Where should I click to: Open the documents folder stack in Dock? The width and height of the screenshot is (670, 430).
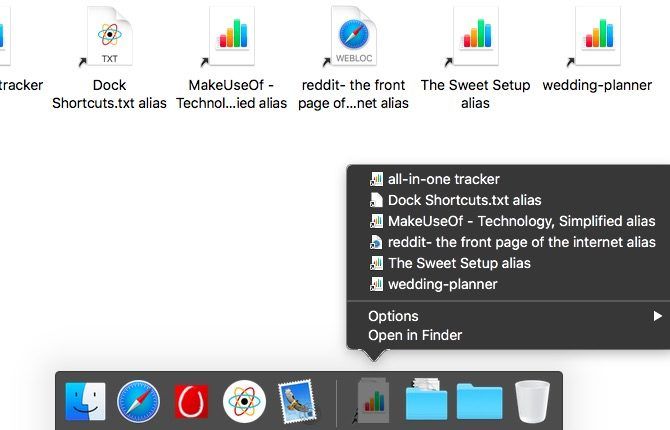click(426, 399)
